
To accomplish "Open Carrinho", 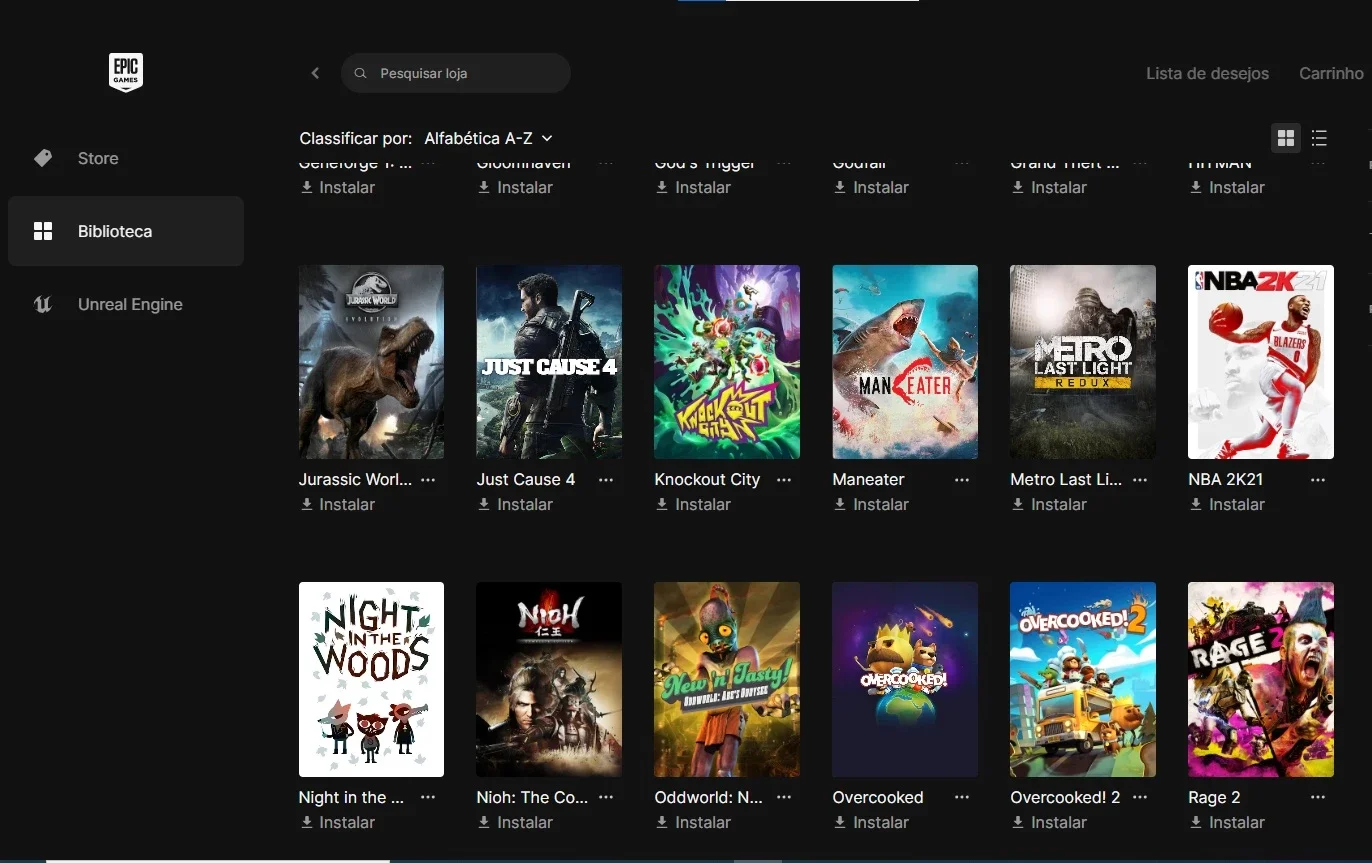I will pyautogui.click(x=1331, y=73).
